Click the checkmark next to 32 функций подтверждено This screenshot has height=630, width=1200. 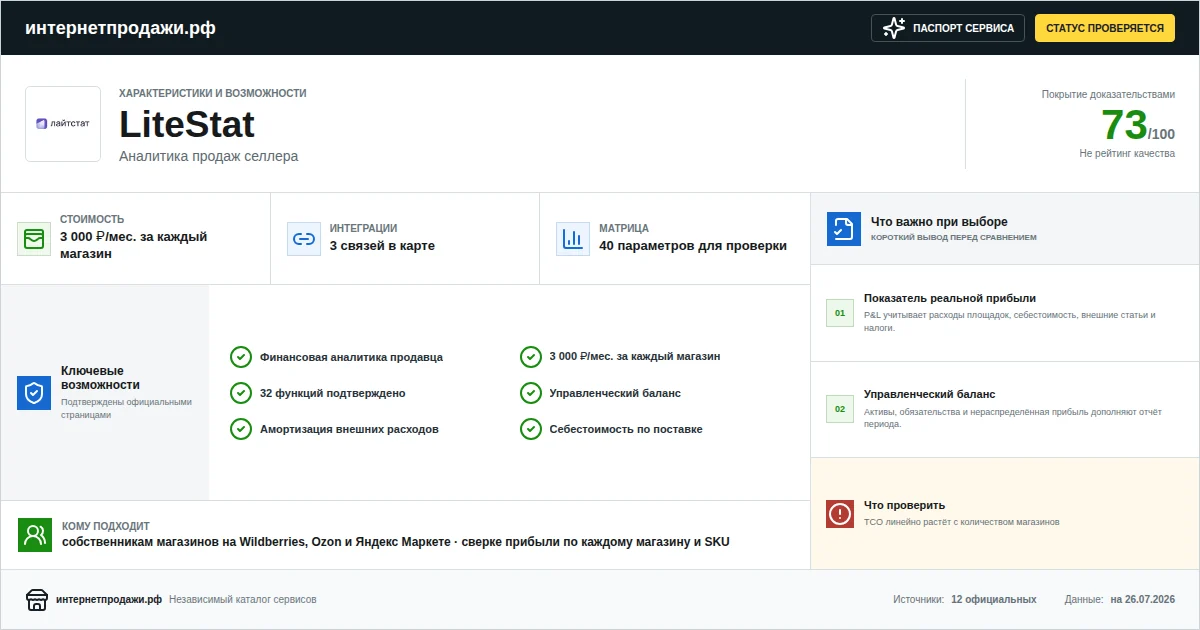[241, 393]
